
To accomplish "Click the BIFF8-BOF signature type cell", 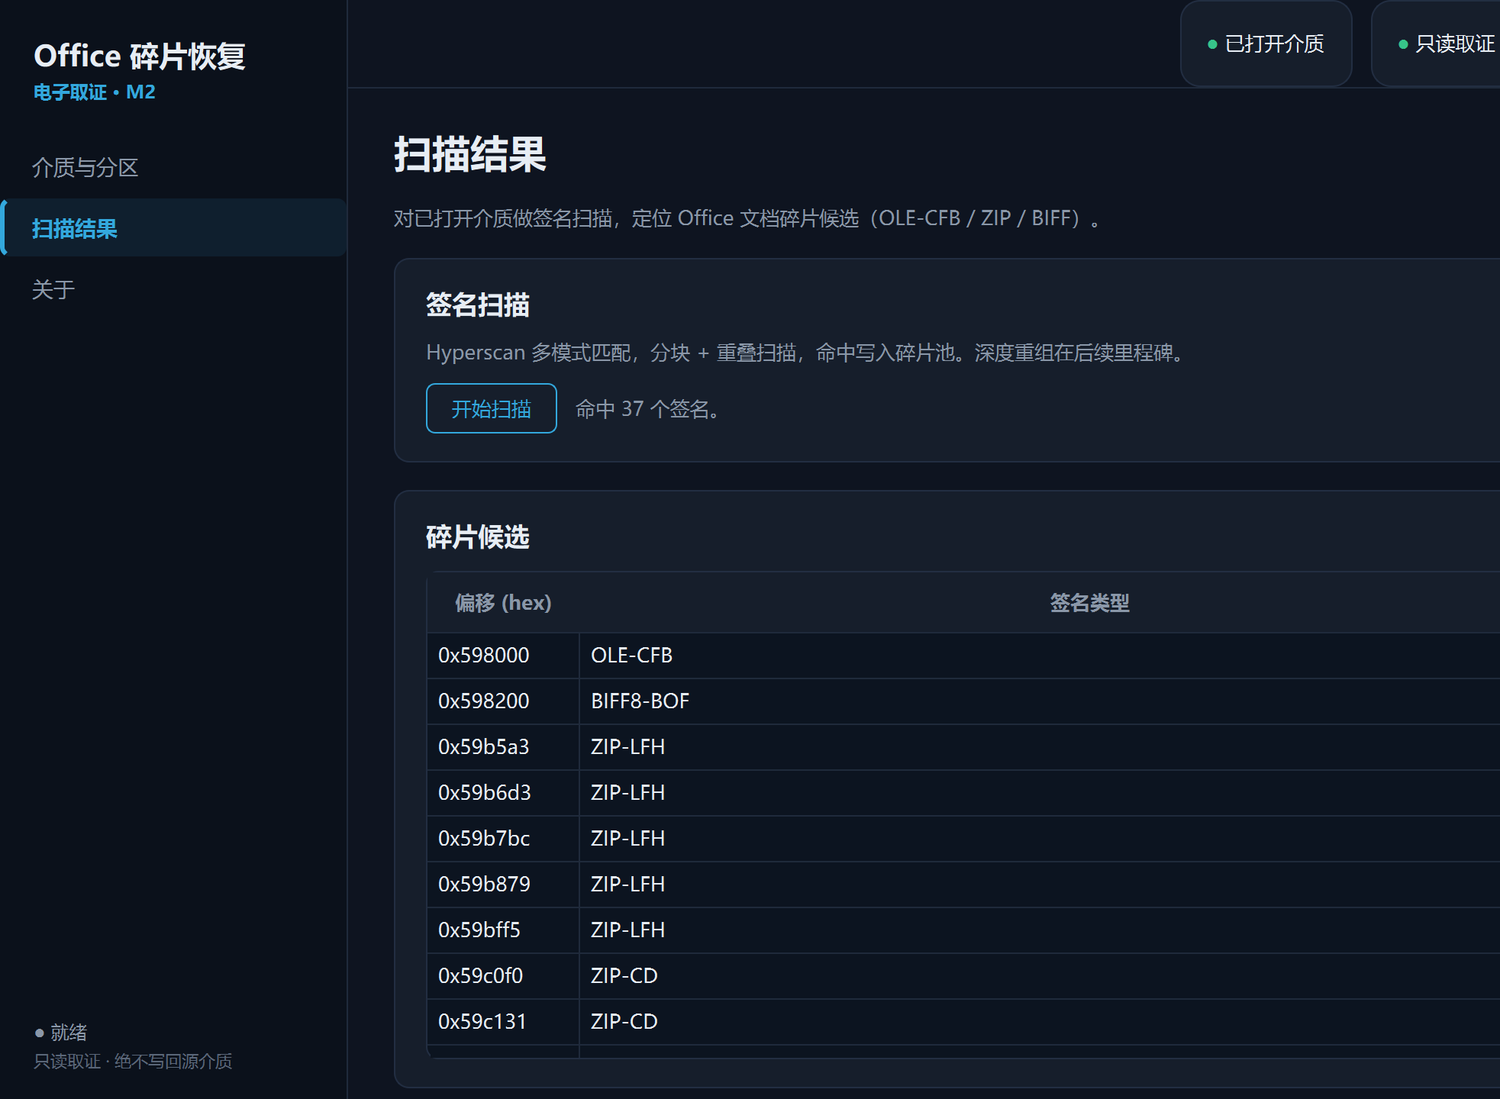I will point(1040,702).
